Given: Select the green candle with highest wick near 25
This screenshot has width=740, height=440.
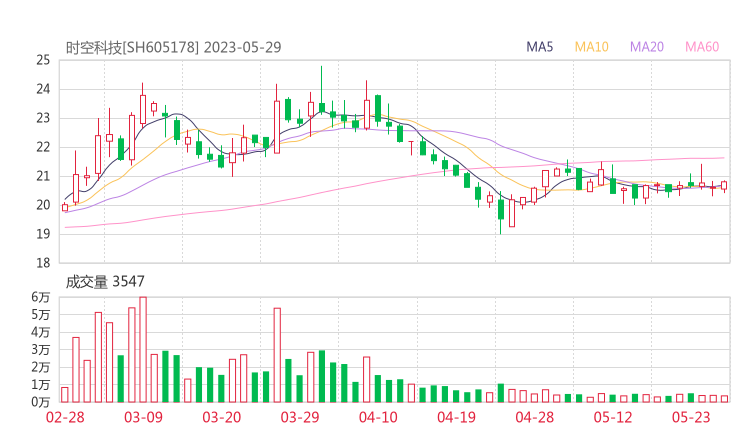Looking at the screenshot, I should click(321, 91).
